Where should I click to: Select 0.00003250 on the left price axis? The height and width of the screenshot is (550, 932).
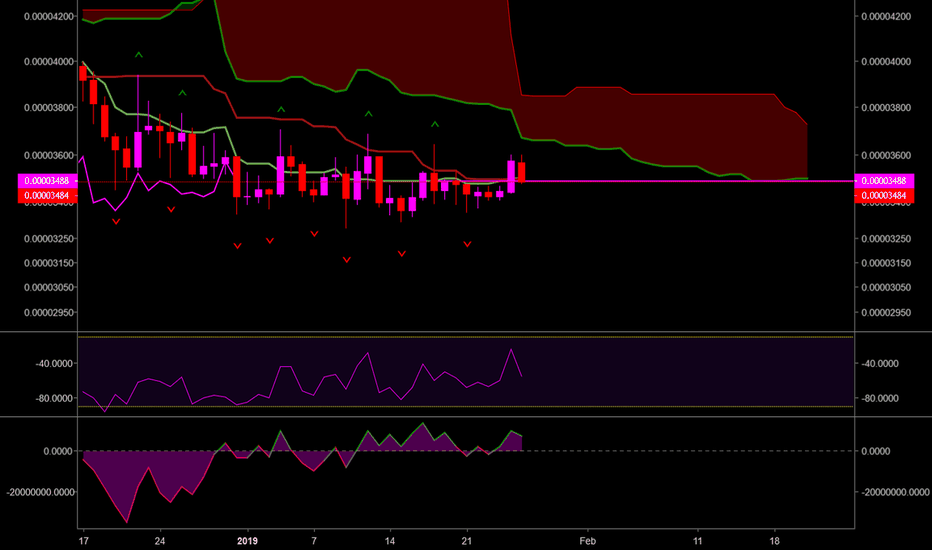[49, 239]
